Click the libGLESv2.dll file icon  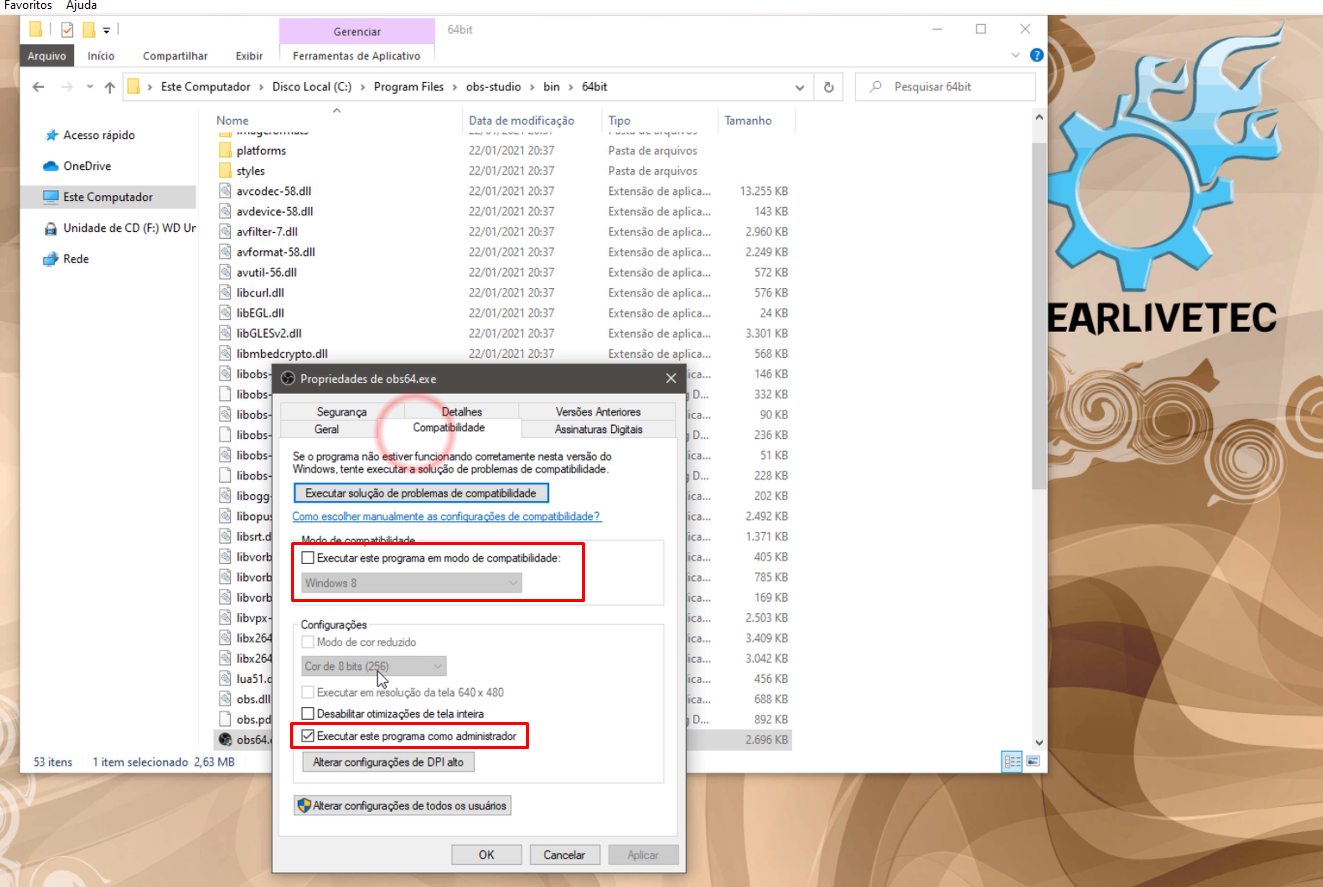(225, 333)
